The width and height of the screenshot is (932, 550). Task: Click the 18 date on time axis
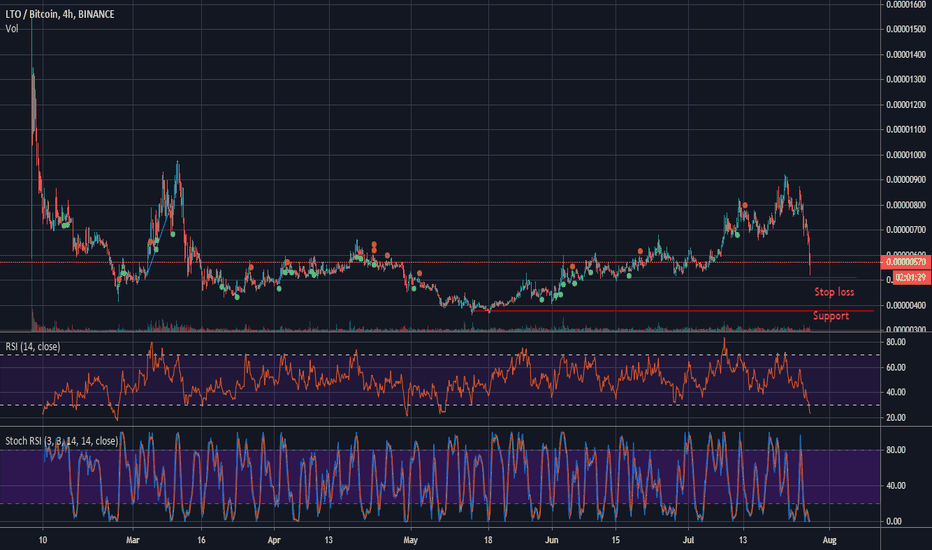coord(488,540)
